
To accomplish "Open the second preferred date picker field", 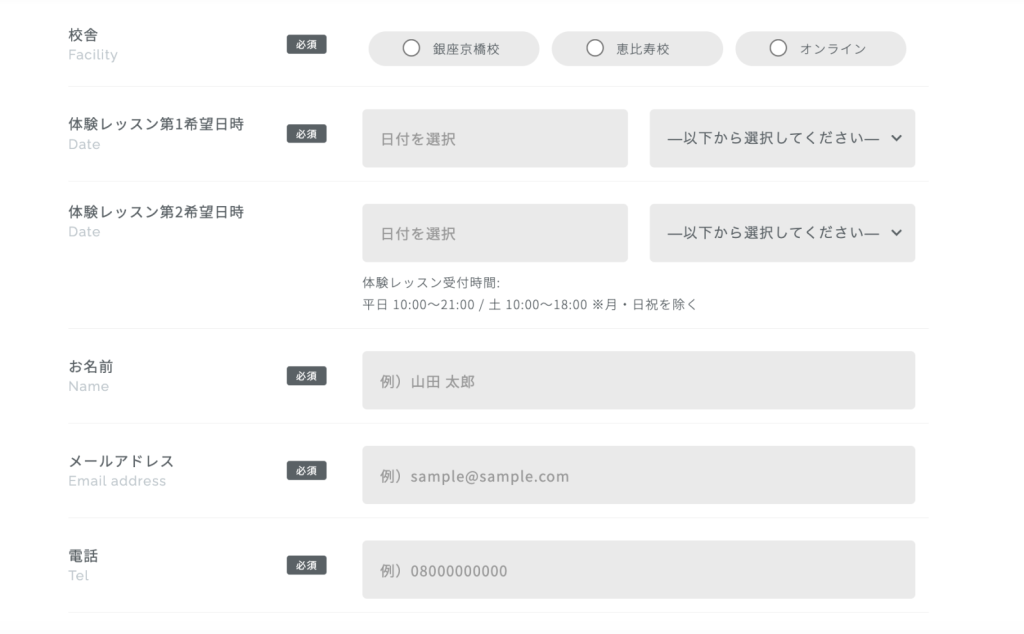I will coord(494,233).
